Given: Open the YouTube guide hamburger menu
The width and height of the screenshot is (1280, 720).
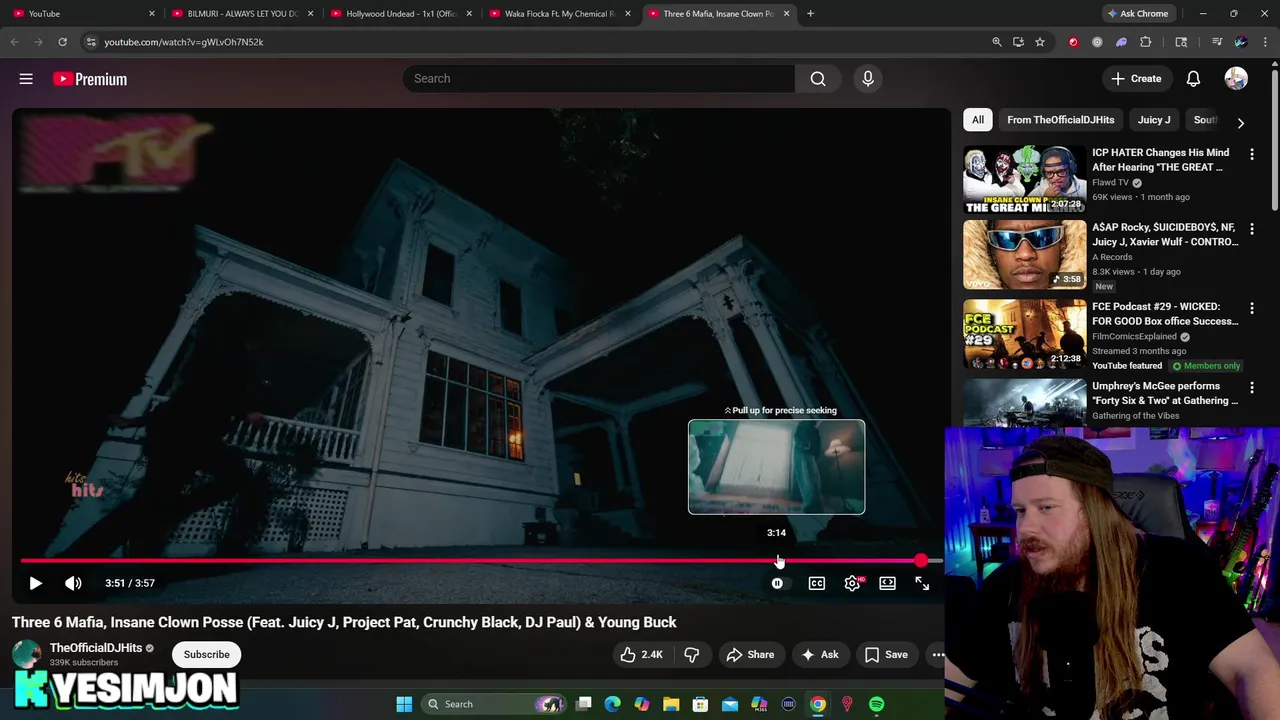Looking at the screenshot, I should (26, 79).
